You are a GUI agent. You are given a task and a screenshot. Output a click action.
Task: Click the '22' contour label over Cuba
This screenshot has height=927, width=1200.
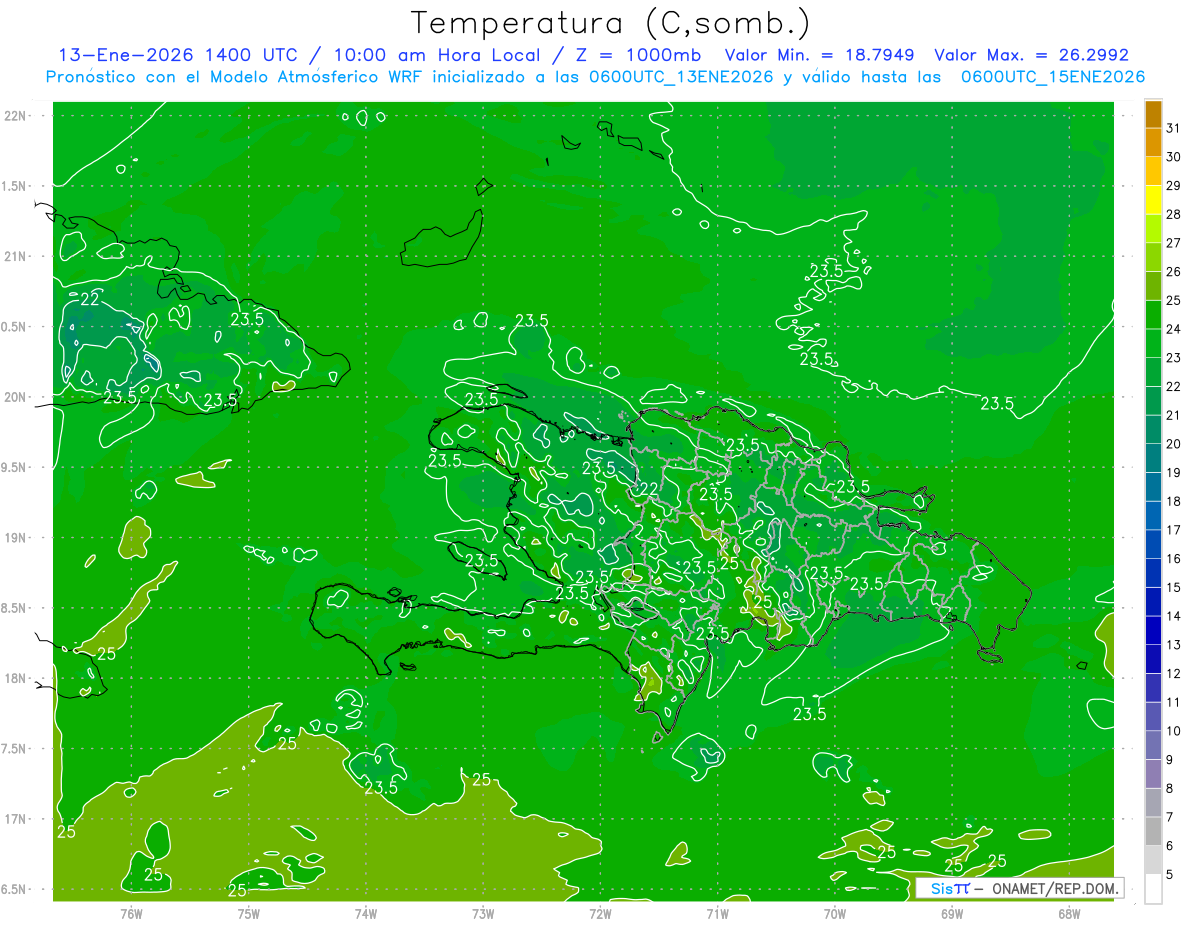(x=90, y=298)
